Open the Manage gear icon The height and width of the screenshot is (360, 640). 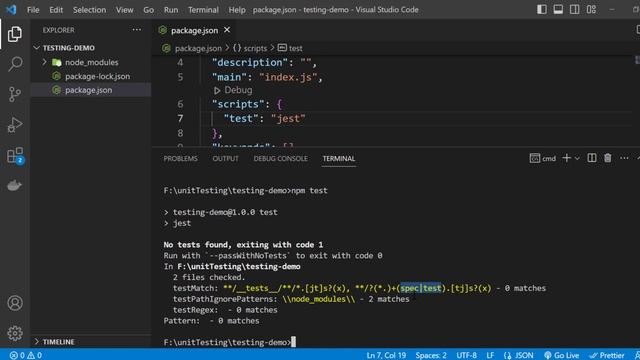tap(15, 333)
